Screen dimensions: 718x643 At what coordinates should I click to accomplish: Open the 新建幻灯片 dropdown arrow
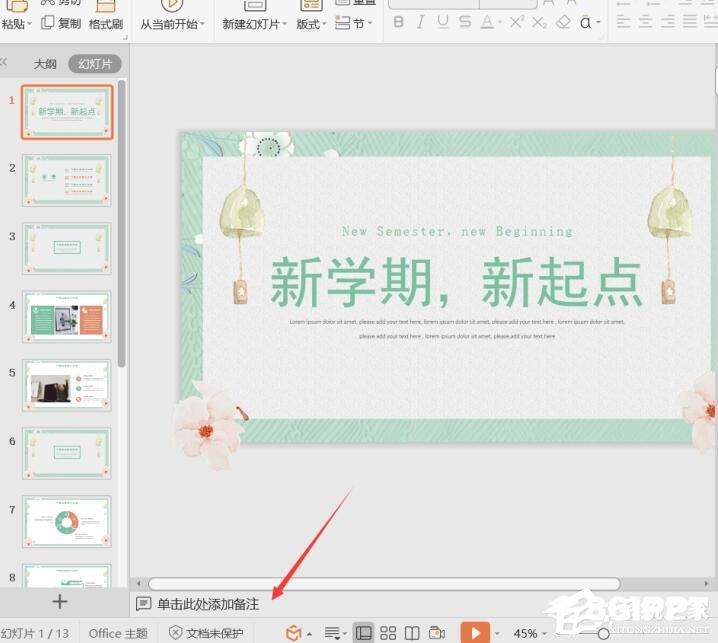click(284, 23)
